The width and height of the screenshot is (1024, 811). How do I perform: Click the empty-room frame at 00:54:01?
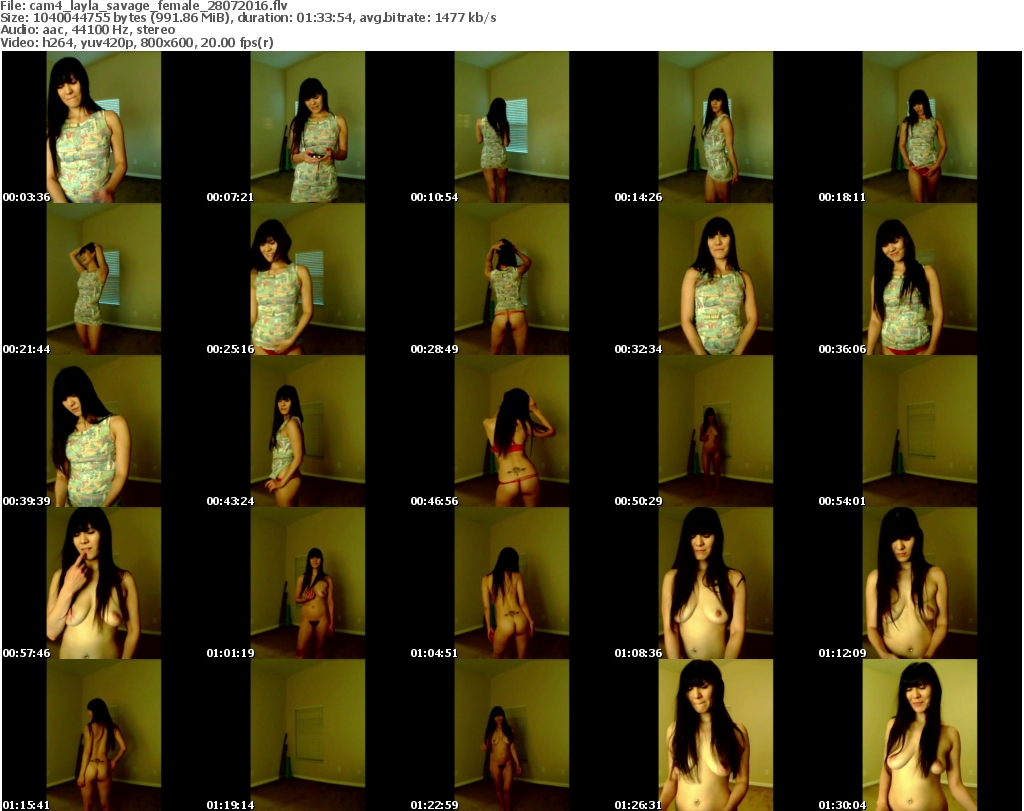point(920,432)
